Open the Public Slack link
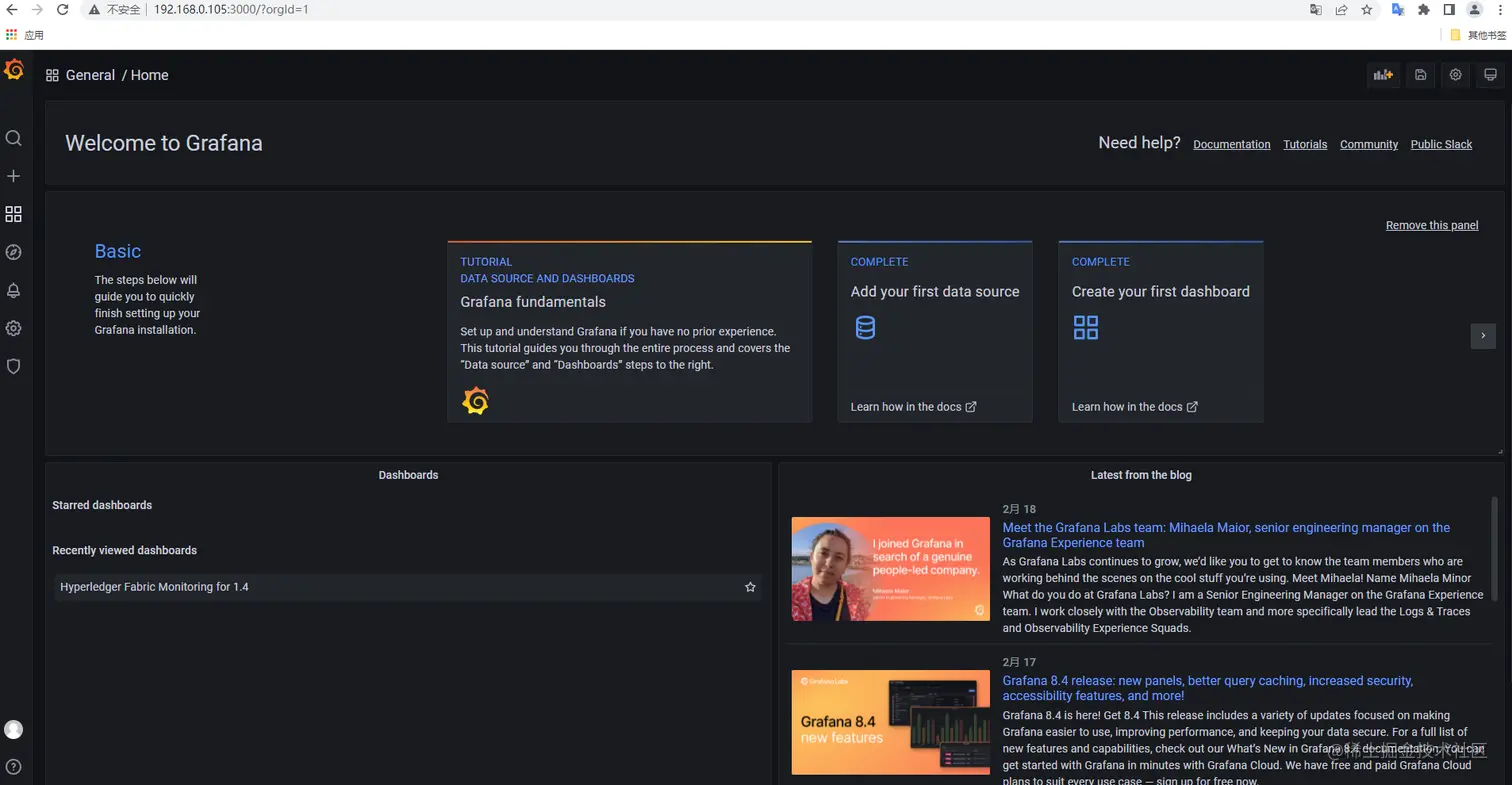The height and width of the screenshot is (785, 1512). click(1441, 144)
